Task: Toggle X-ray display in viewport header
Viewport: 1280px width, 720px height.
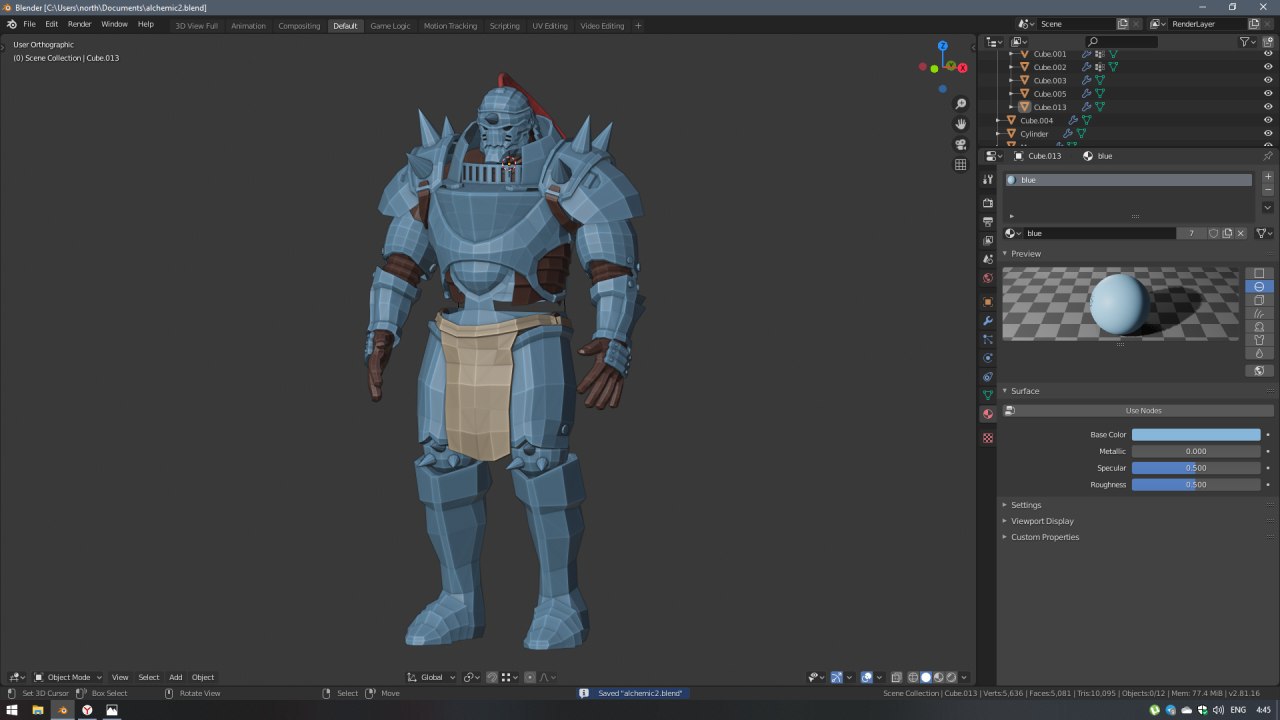Action: [x=897, y=677]
